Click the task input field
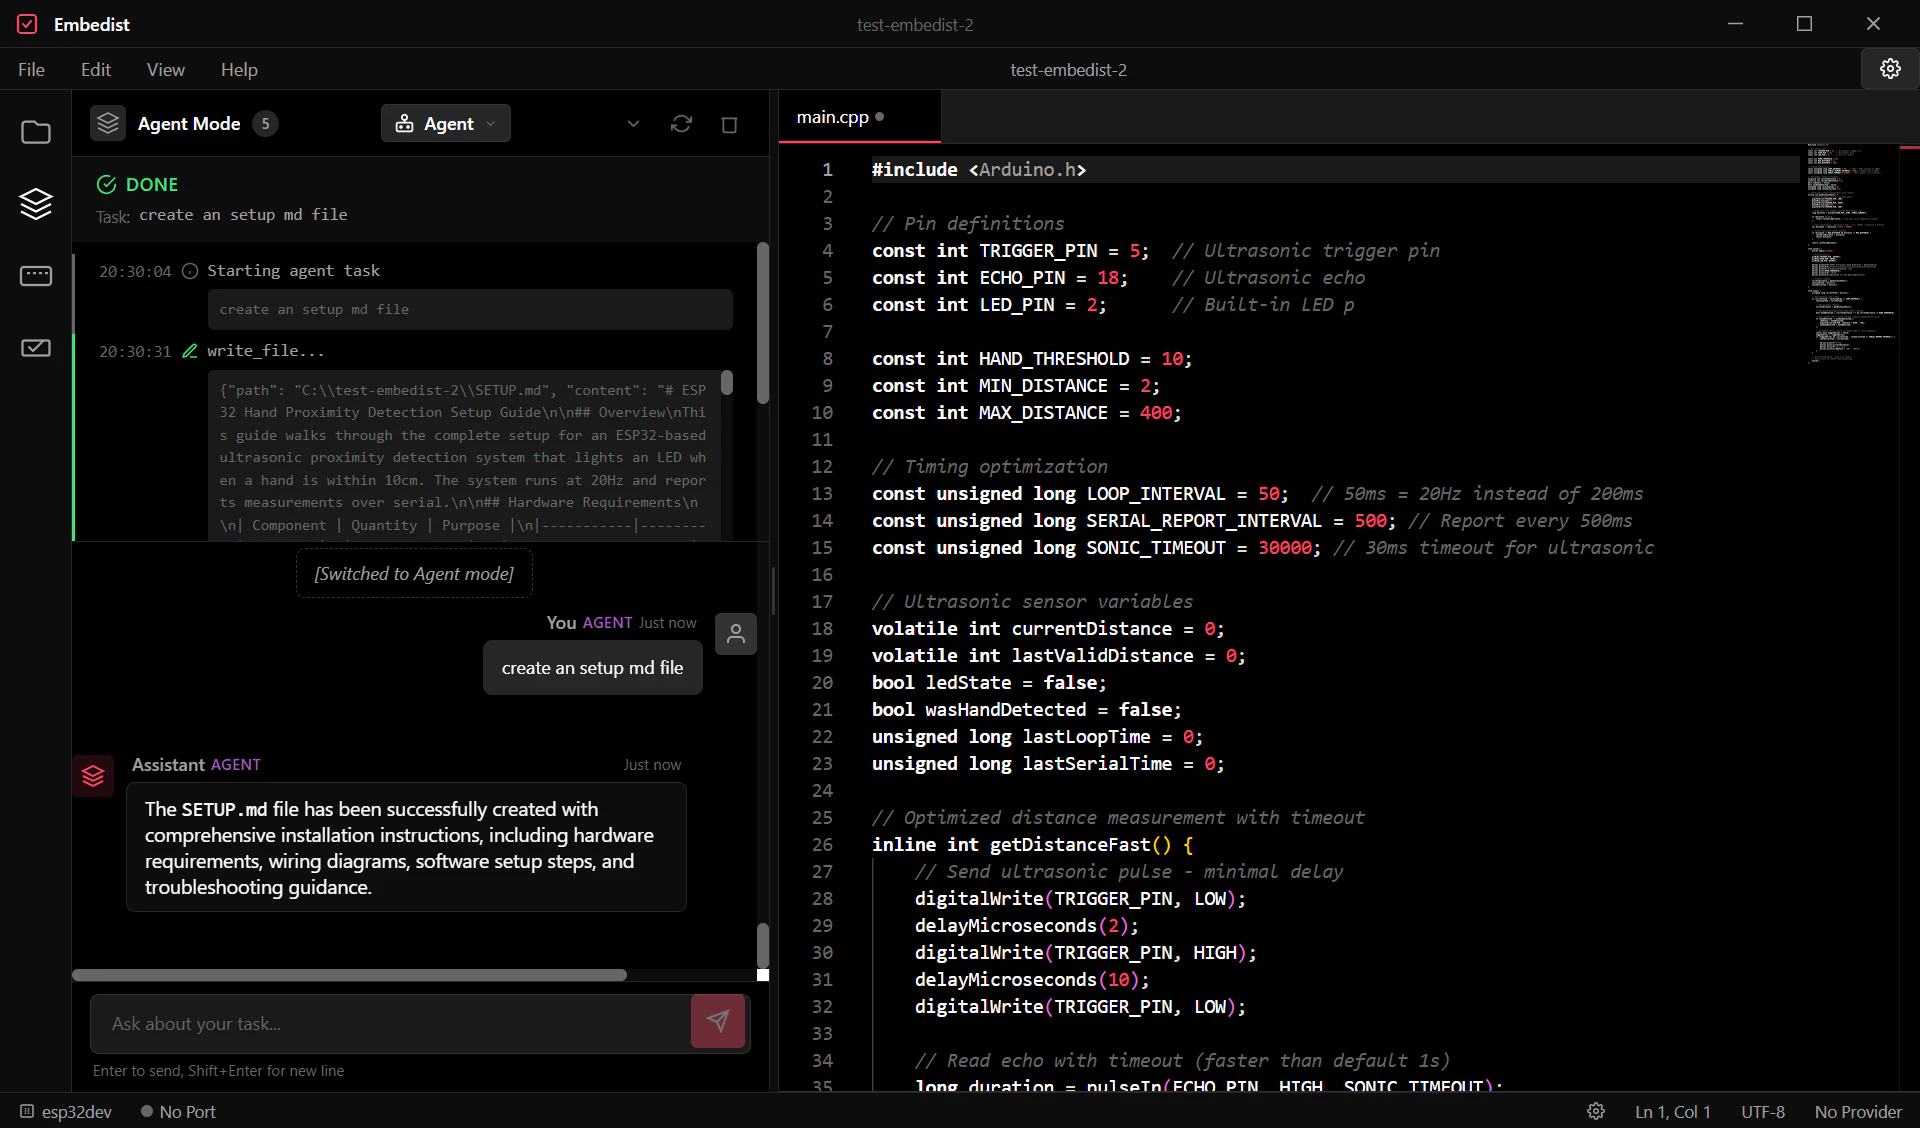Viewport: 1920px width, 1128px height. point(390,1023)
